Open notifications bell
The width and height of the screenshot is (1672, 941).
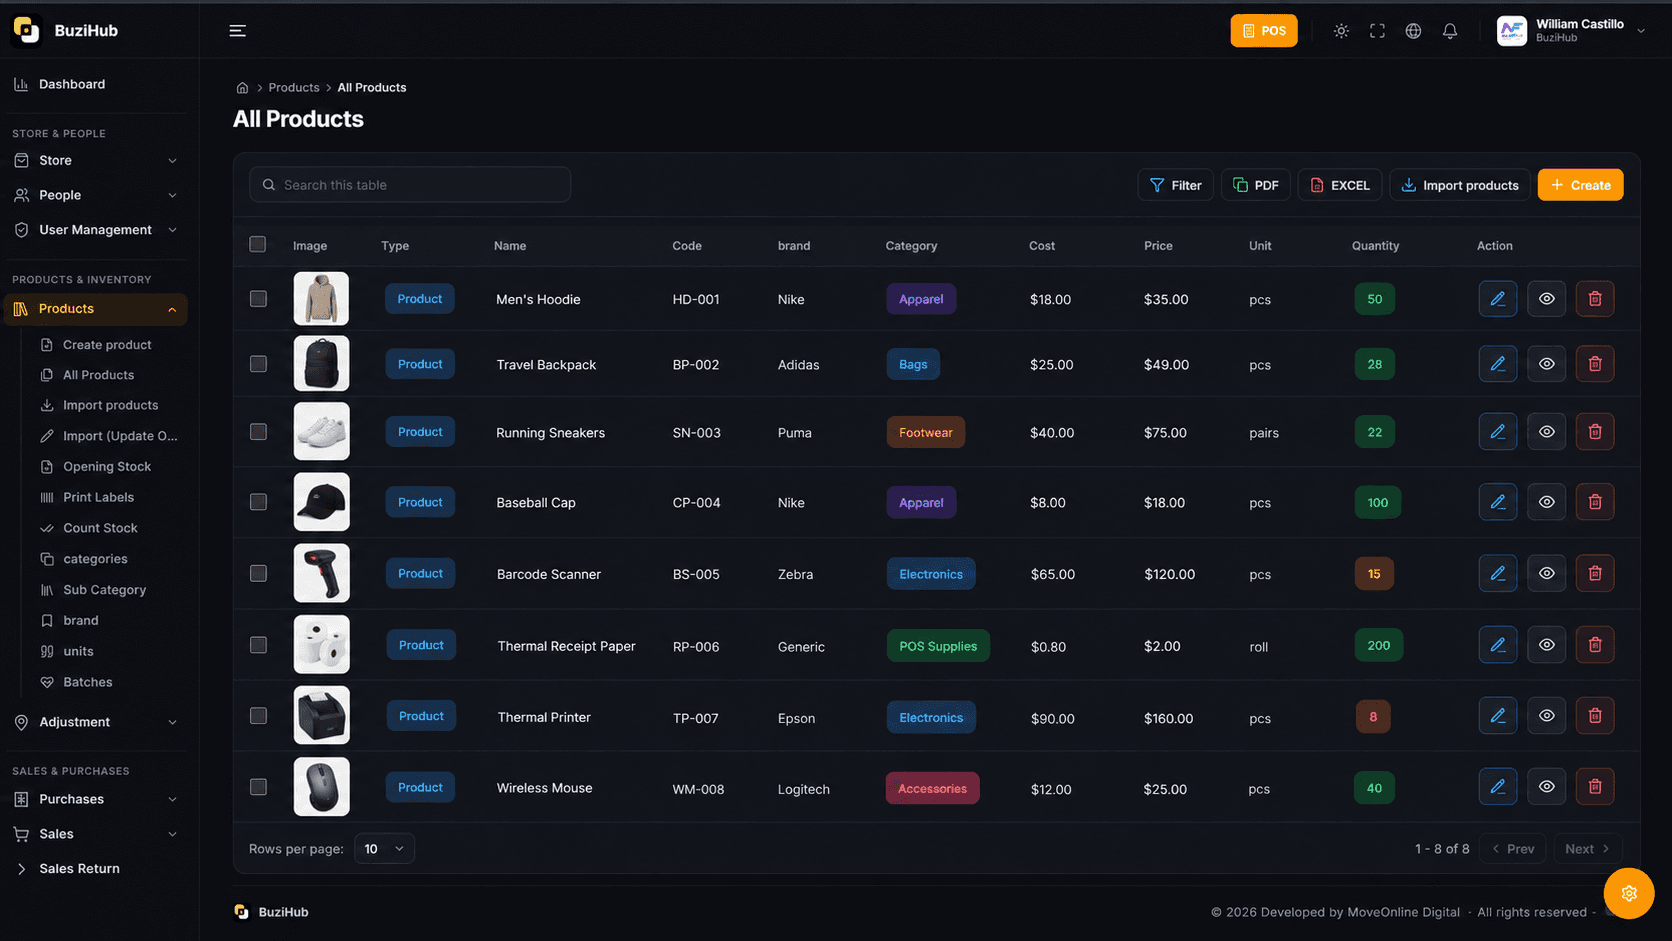[1450, 31]
